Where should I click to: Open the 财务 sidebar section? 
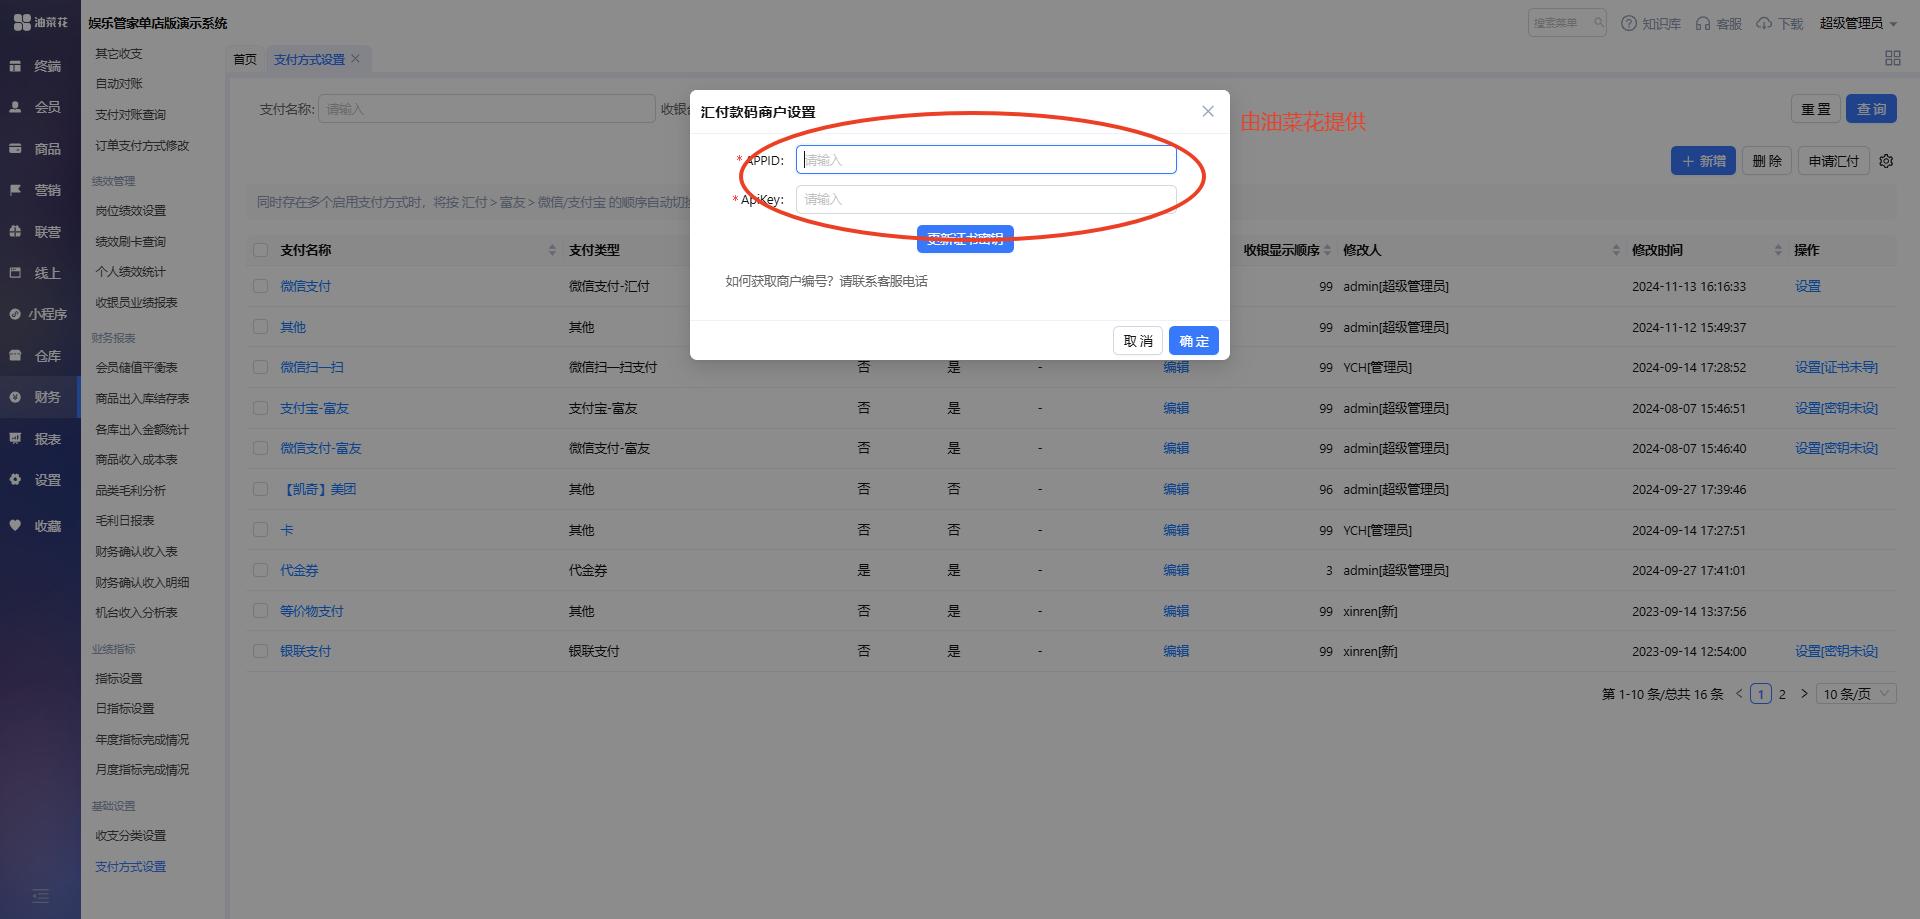tap(40, 397)
